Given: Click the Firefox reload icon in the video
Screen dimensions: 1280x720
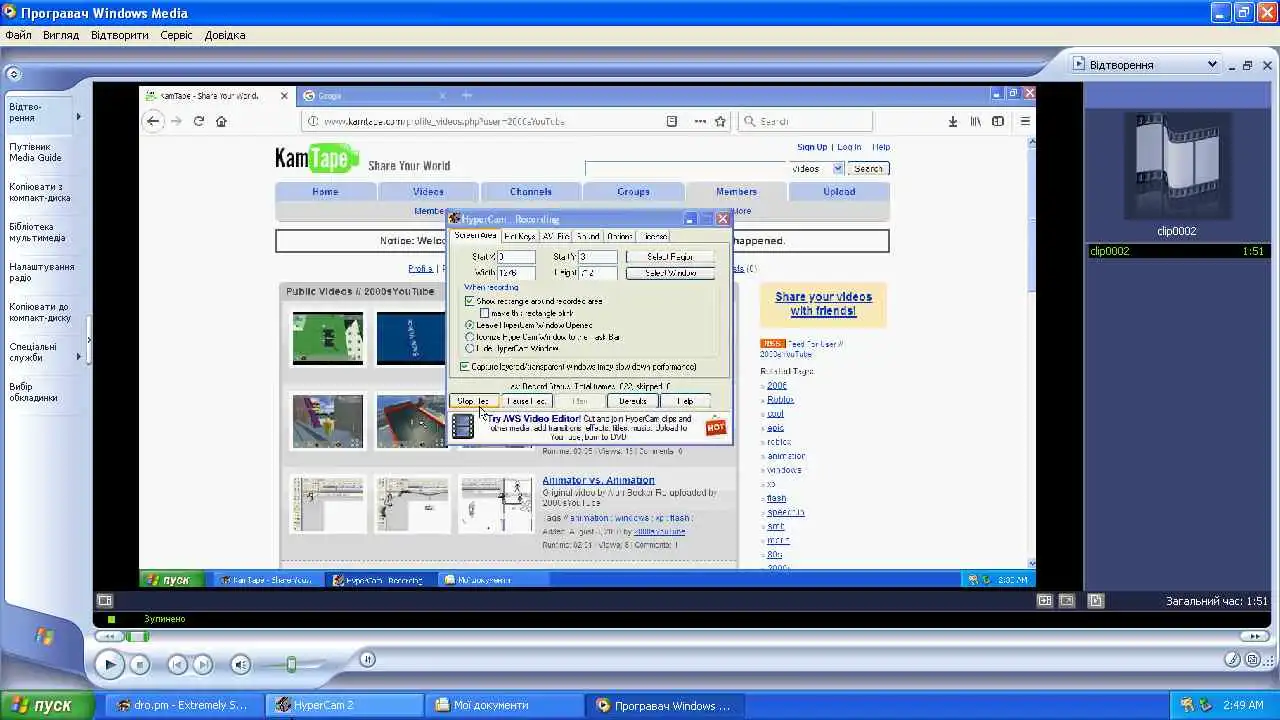Looking at the screenshot, I should pos(199,121).
